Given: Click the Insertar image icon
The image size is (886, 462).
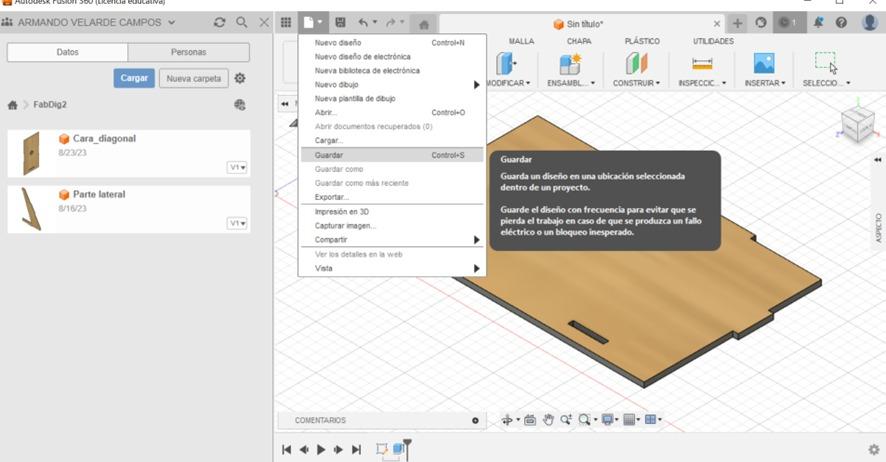Looking at the screenshot, I should pos(764,64).
